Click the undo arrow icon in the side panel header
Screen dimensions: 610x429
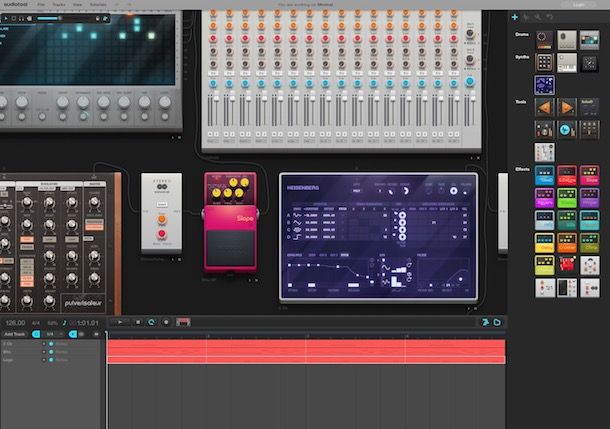tap(549, 17)
